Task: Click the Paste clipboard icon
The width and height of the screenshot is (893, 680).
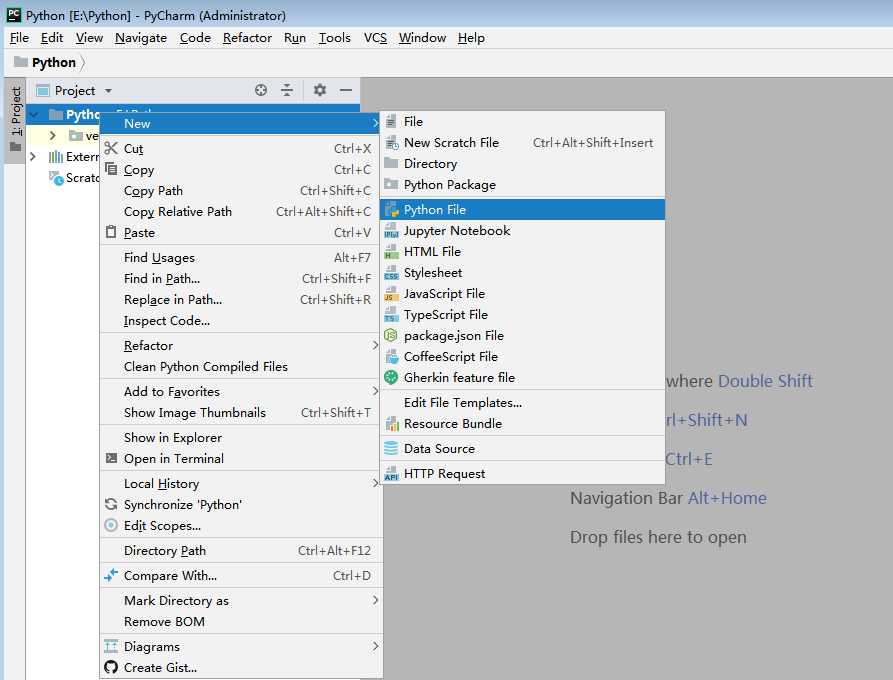Action: pyautogui.click(x=111, y=232)
